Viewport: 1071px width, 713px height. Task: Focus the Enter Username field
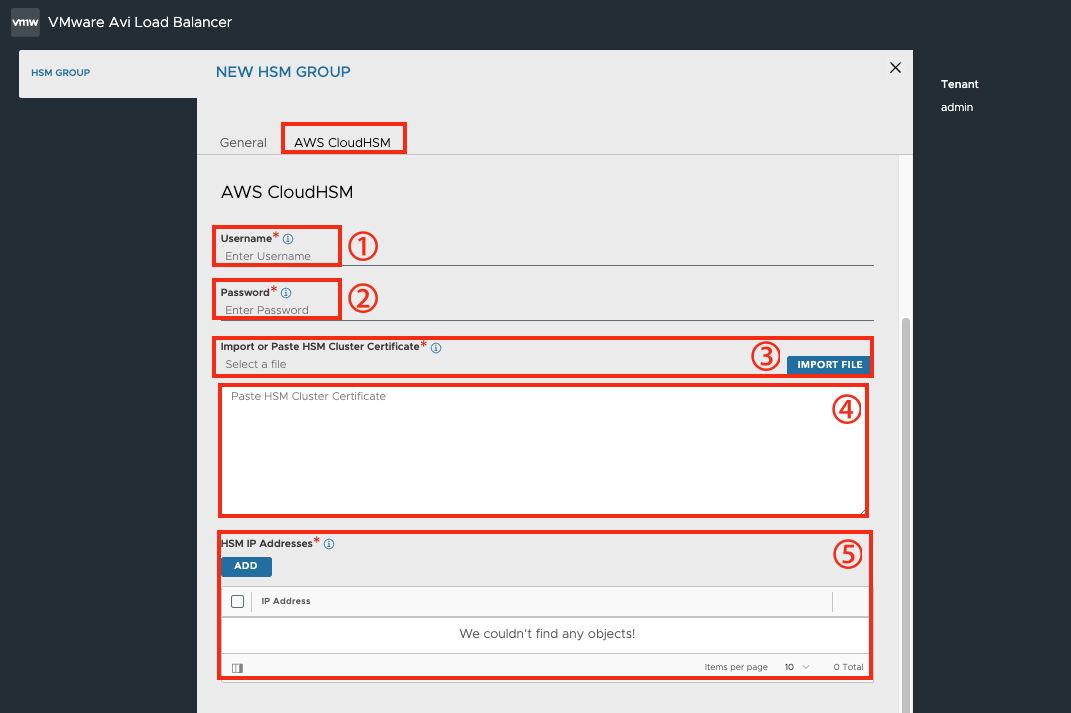(546, 256)
